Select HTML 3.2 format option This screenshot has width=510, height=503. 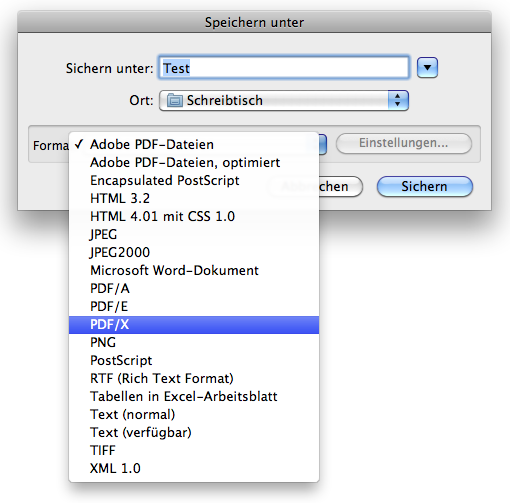click(194, 199)
